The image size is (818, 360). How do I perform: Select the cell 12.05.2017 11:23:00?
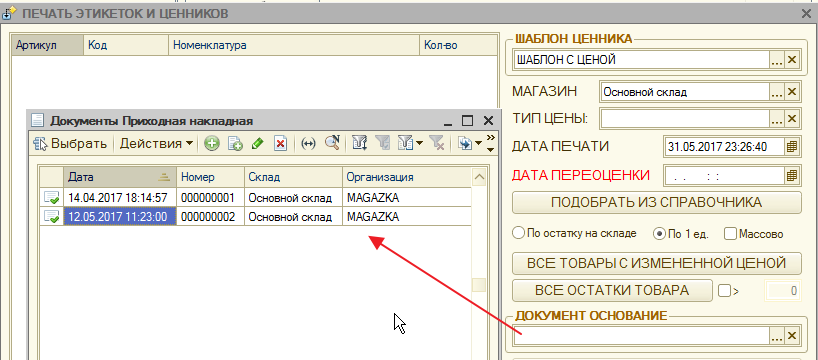120,217
